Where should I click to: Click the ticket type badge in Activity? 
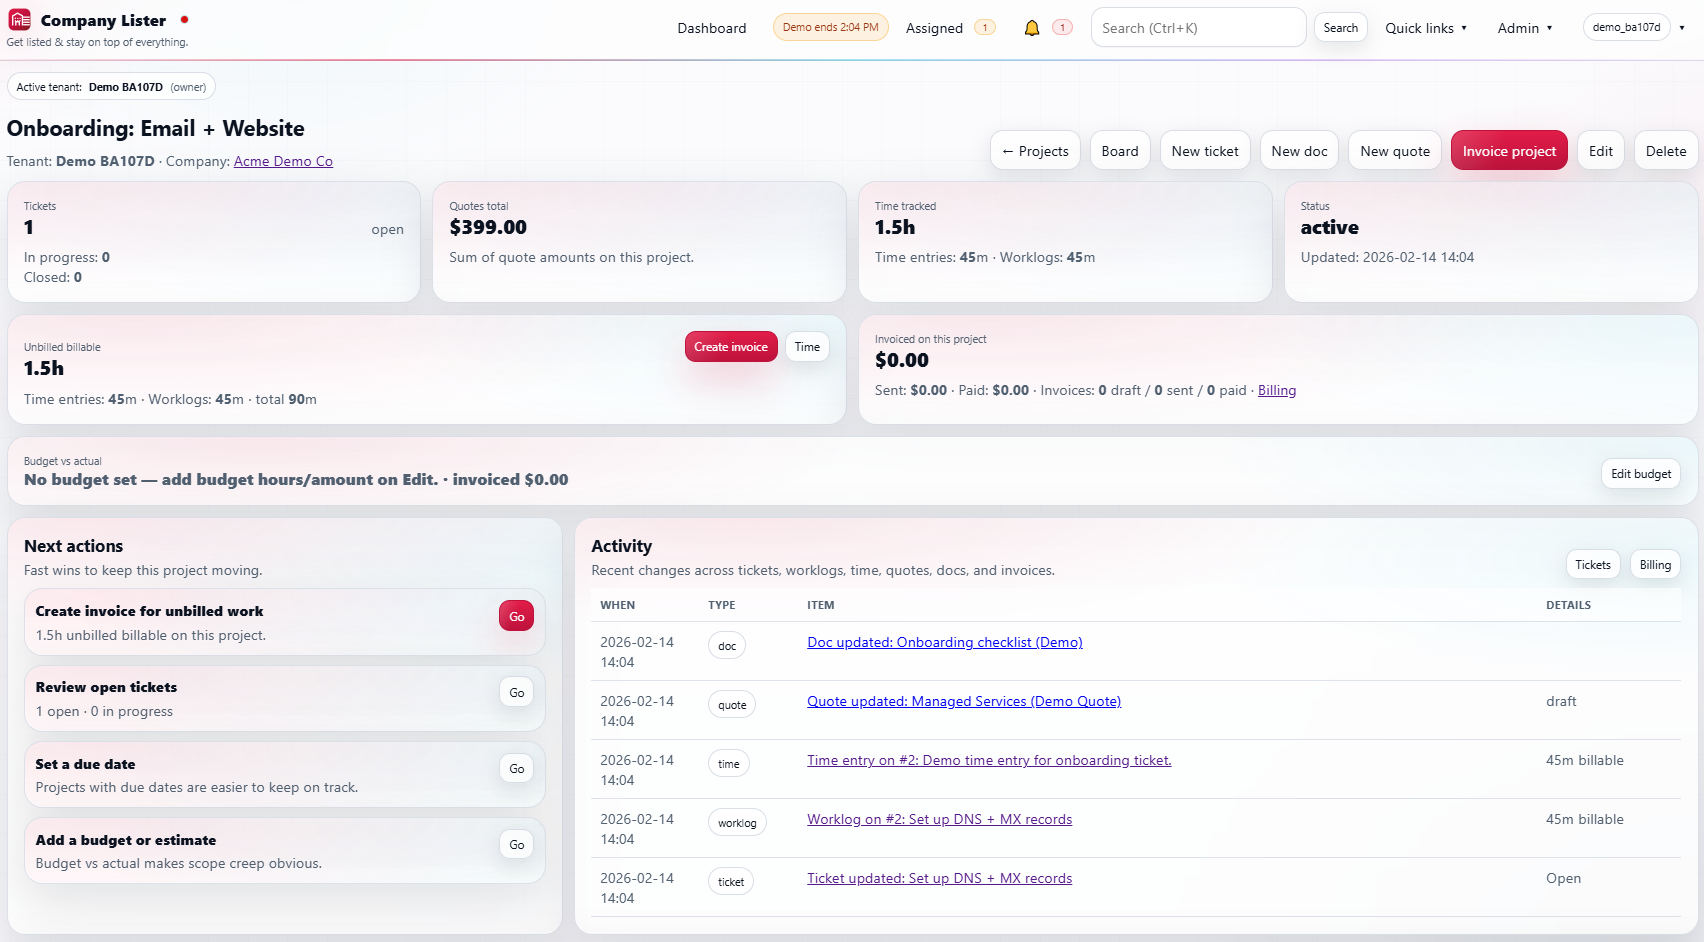point(730,881)
